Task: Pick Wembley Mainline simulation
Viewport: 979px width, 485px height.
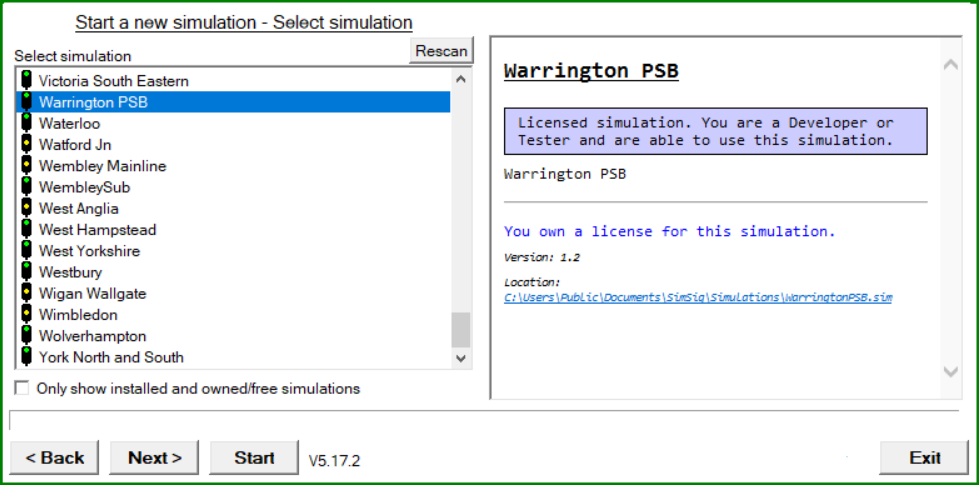Action: click(233, 165)
